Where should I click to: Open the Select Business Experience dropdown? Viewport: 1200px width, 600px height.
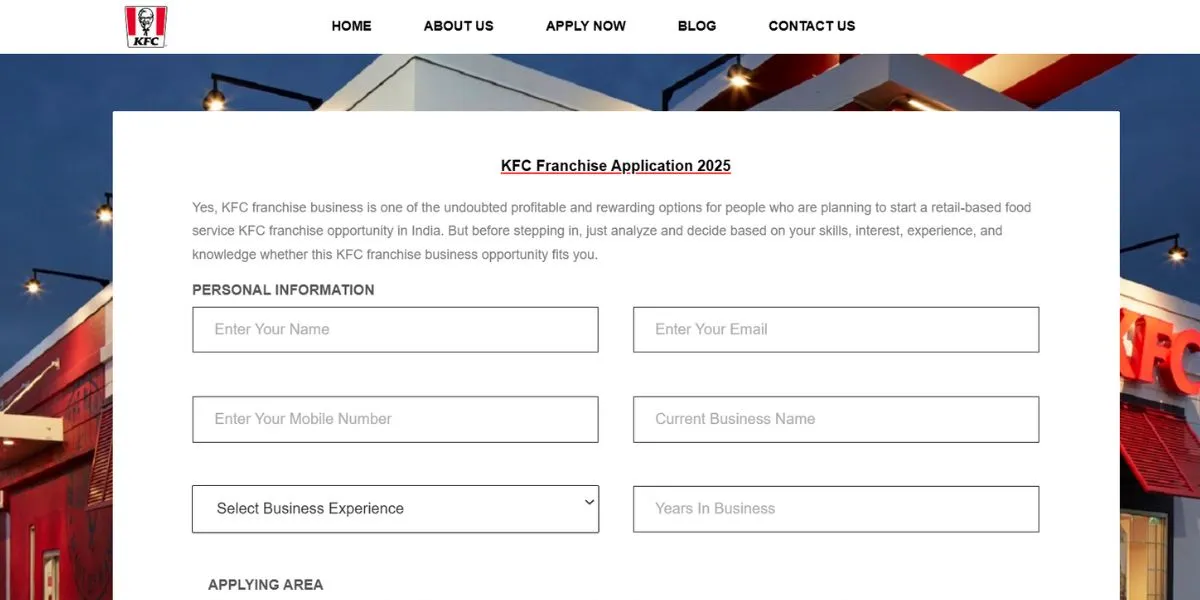click(x=395, y=509)
